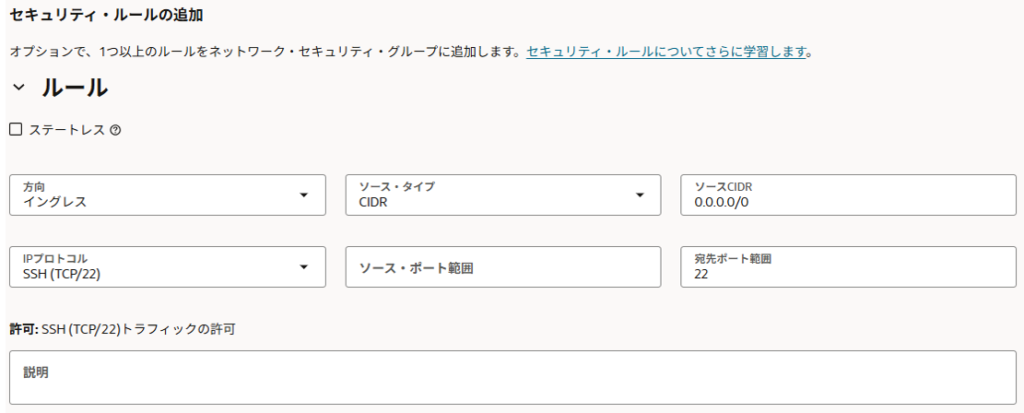The width and height of the screenshot is (1024, 413).
Task: Click the ルール section heading
Action: [74, 88]
